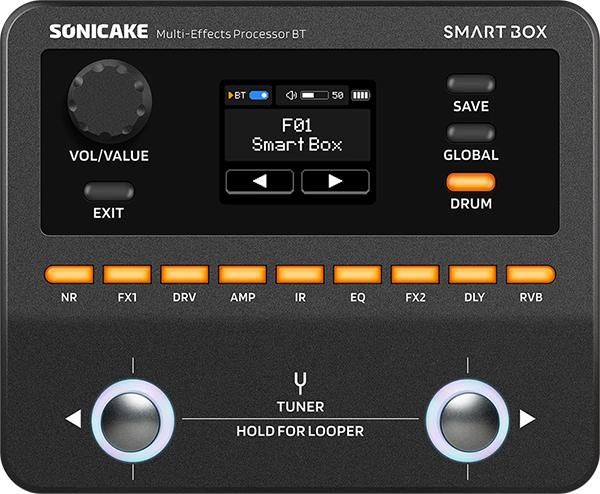Click the battery indicator icon on display
The image size is (600, 494).
360,95
